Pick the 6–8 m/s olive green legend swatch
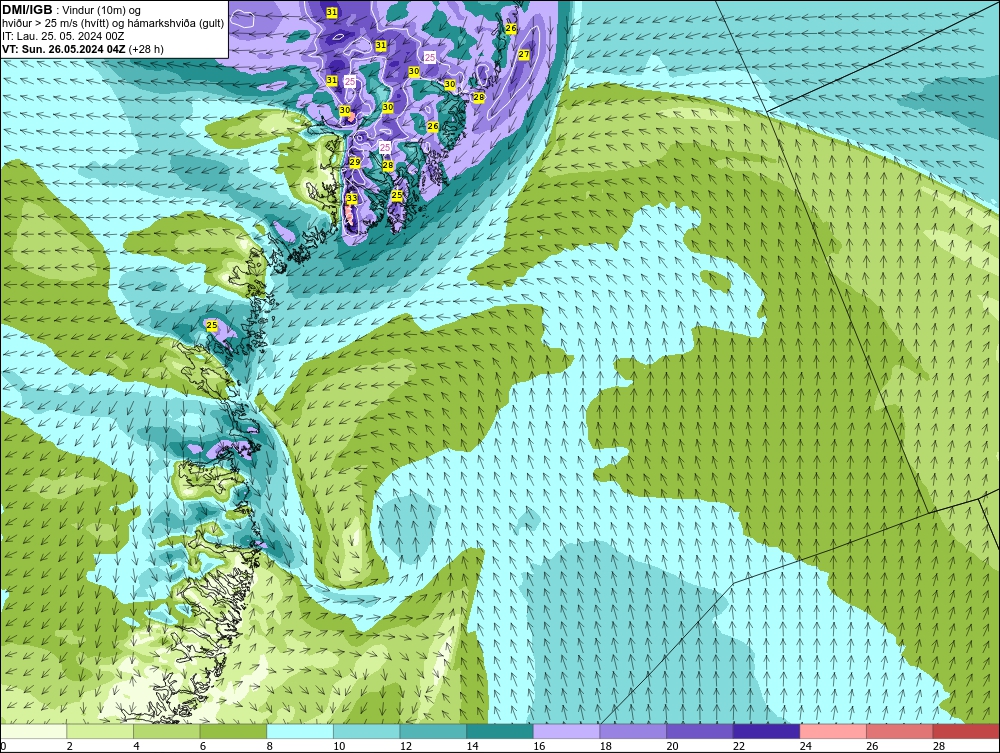Screen dimensions: 1000x753 pos(233,731)
